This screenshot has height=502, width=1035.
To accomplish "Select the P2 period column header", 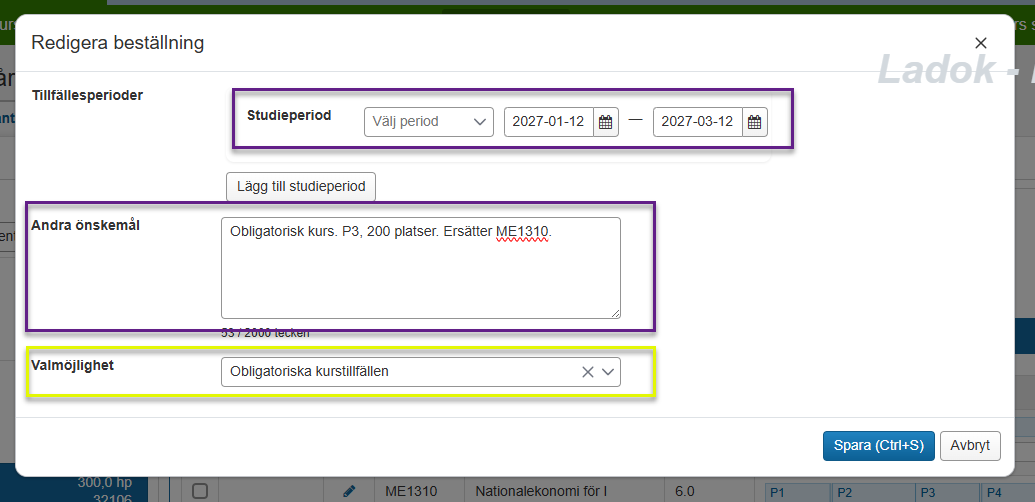I will tap(872, 492).
